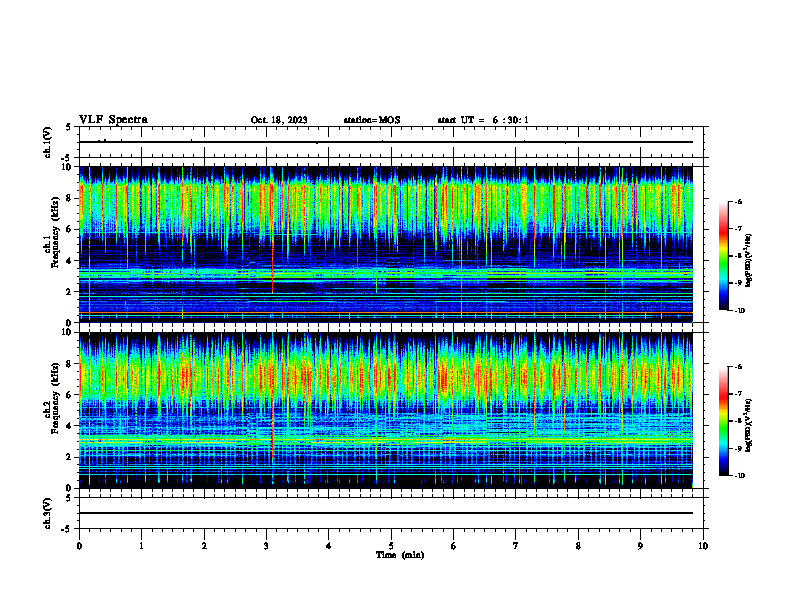The height and width of the screenshot is (612, 792).
Task: Click the "start UT = 6 :30: 1" text
Action: pos(483,120)
